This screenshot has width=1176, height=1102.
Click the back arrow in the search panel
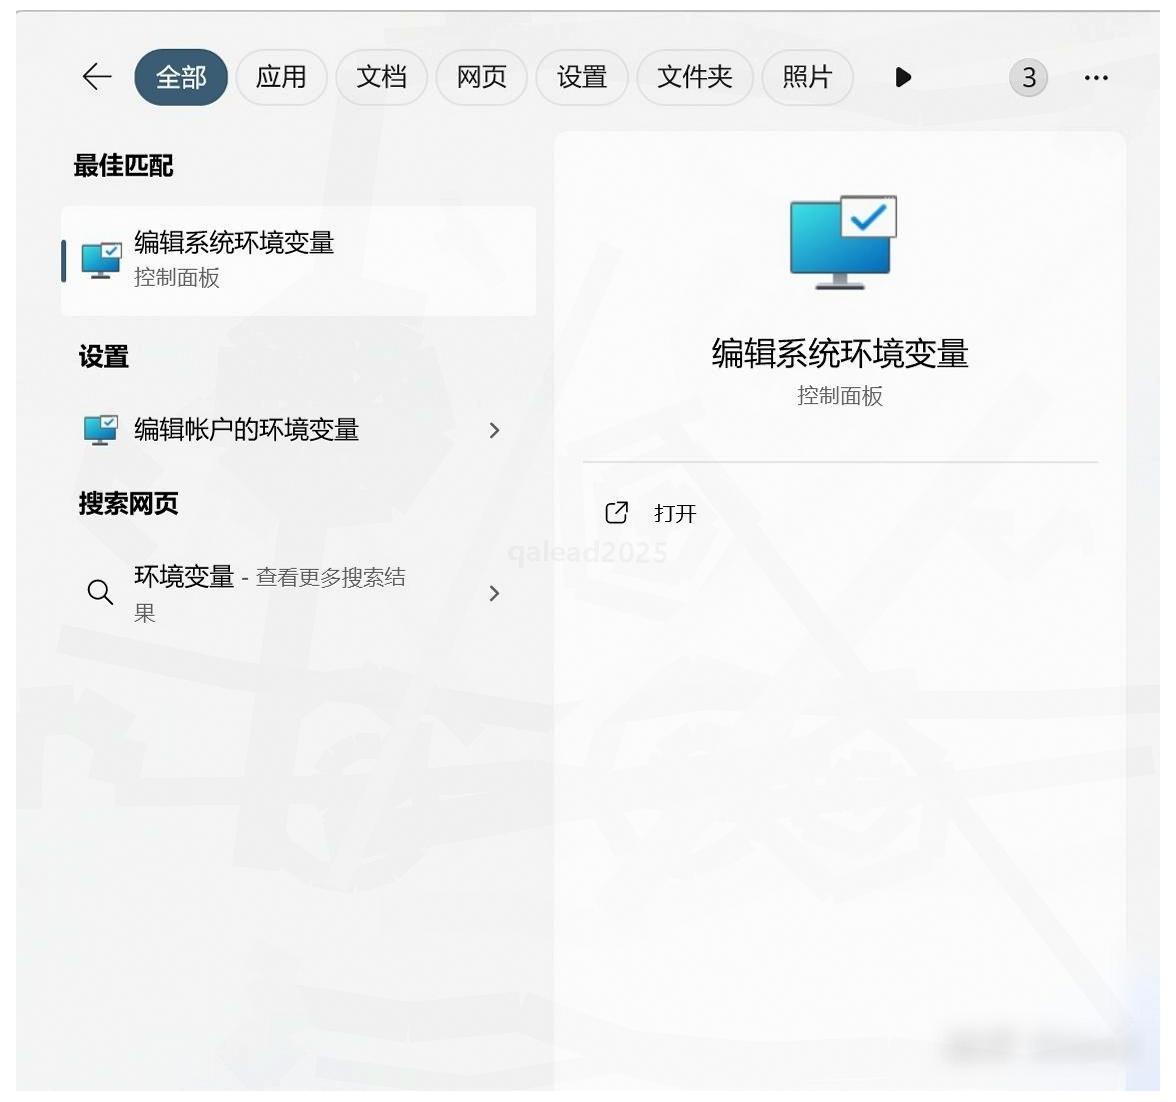(x=97, y=77)
